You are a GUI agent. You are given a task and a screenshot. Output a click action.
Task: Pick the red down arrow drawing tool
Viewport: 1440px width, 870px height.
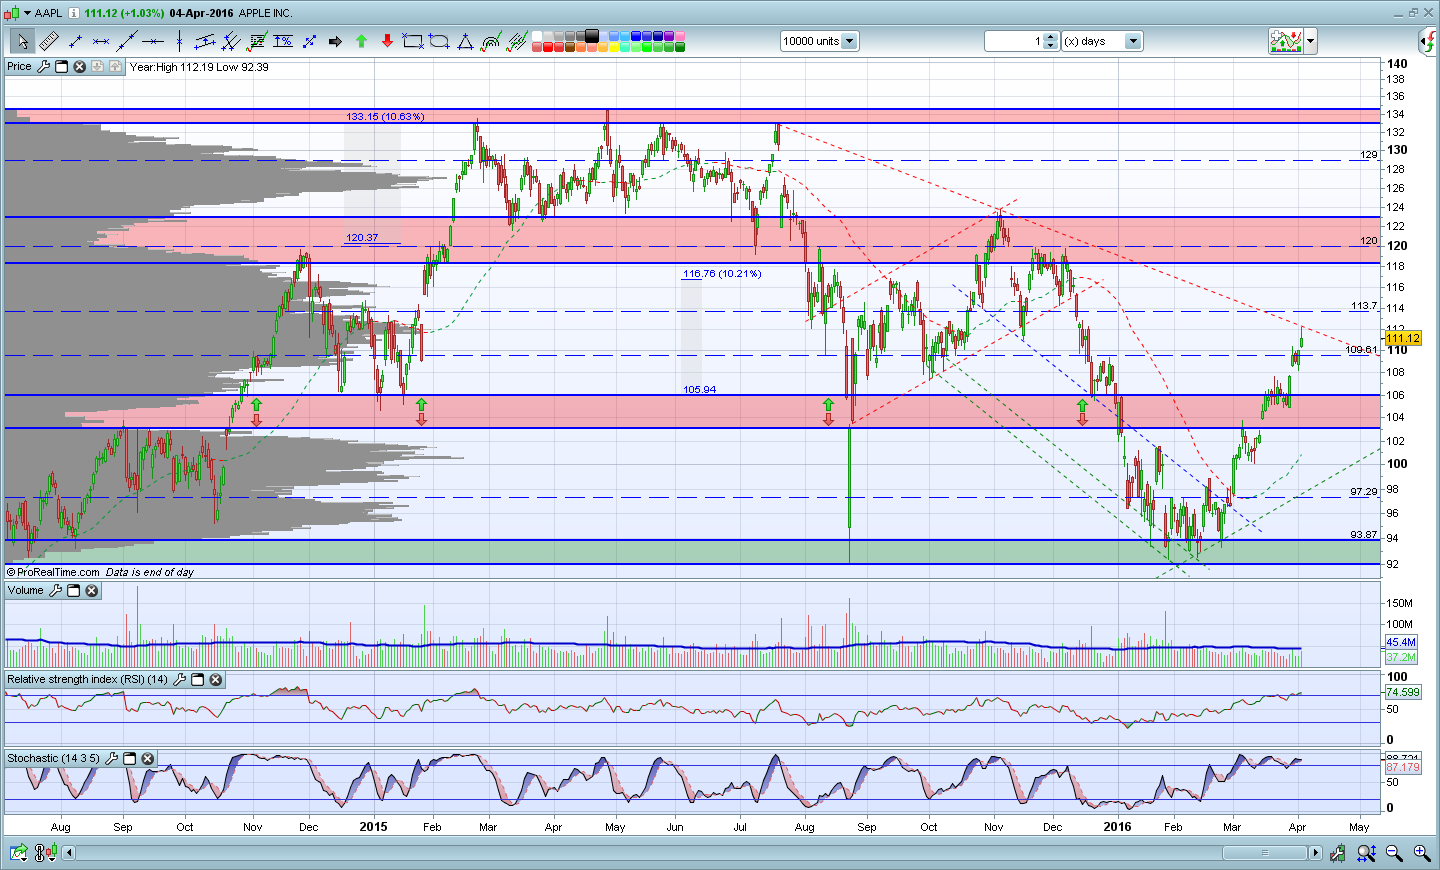click(387, 41)
